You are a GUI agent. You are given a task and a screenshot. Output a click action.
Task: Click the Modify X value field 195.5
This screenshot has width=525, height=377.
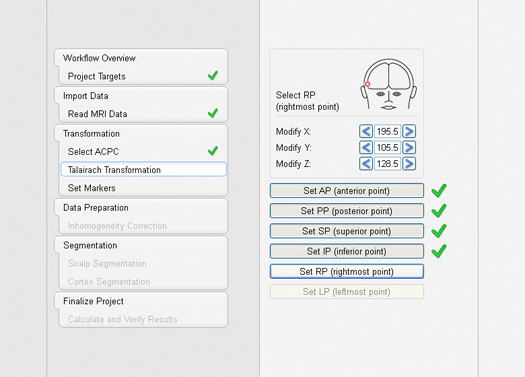click(x=388, y=131)
